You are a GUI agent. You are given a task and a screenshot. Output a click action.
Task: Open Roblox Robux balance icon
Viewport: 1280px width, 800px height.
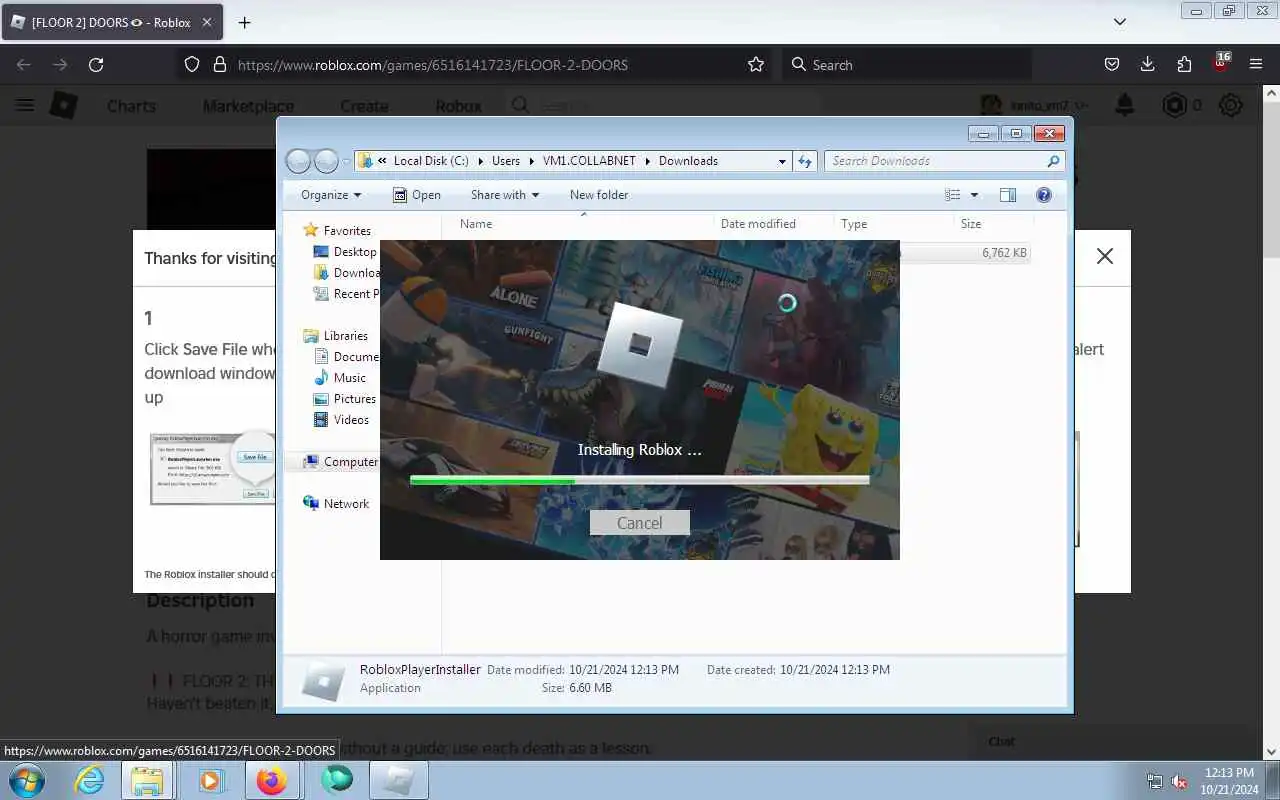[1175, 105]
